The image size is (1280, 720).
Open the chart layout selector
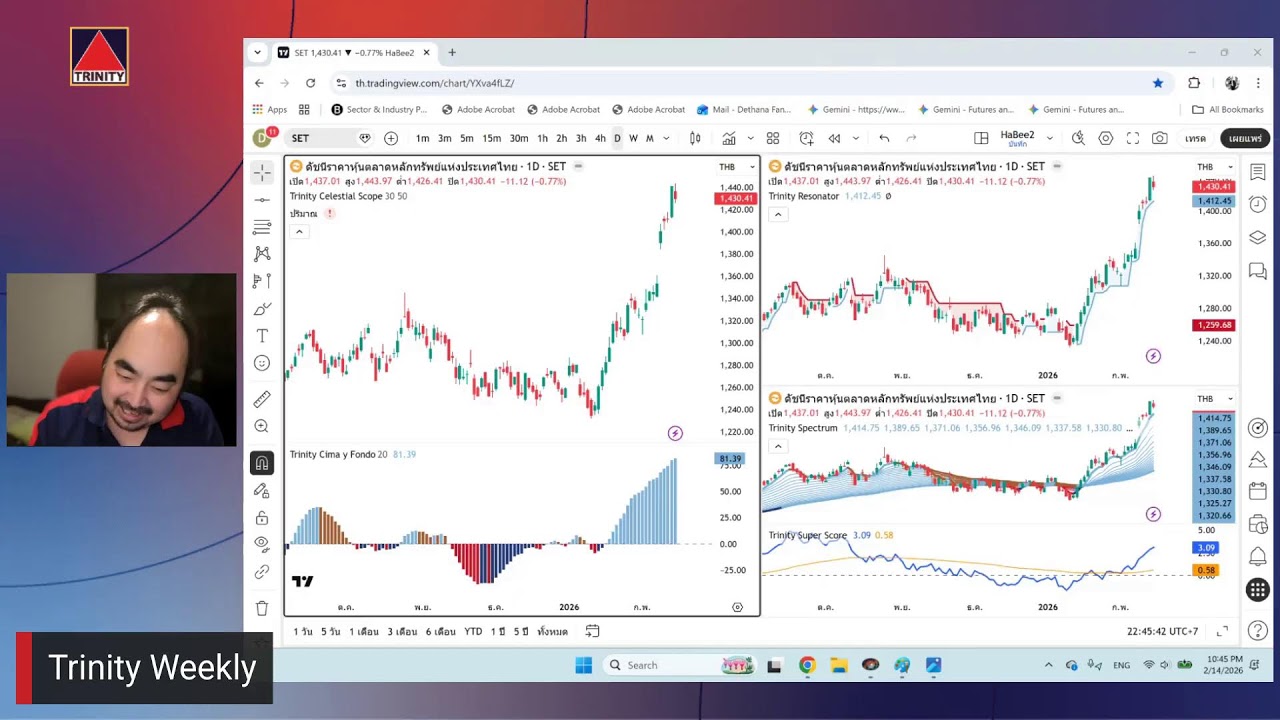pyautogui.click(x=981, y=138)
